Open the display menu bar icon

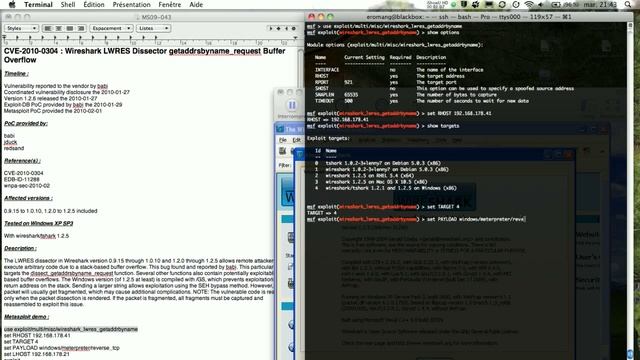tap(489, 4)
